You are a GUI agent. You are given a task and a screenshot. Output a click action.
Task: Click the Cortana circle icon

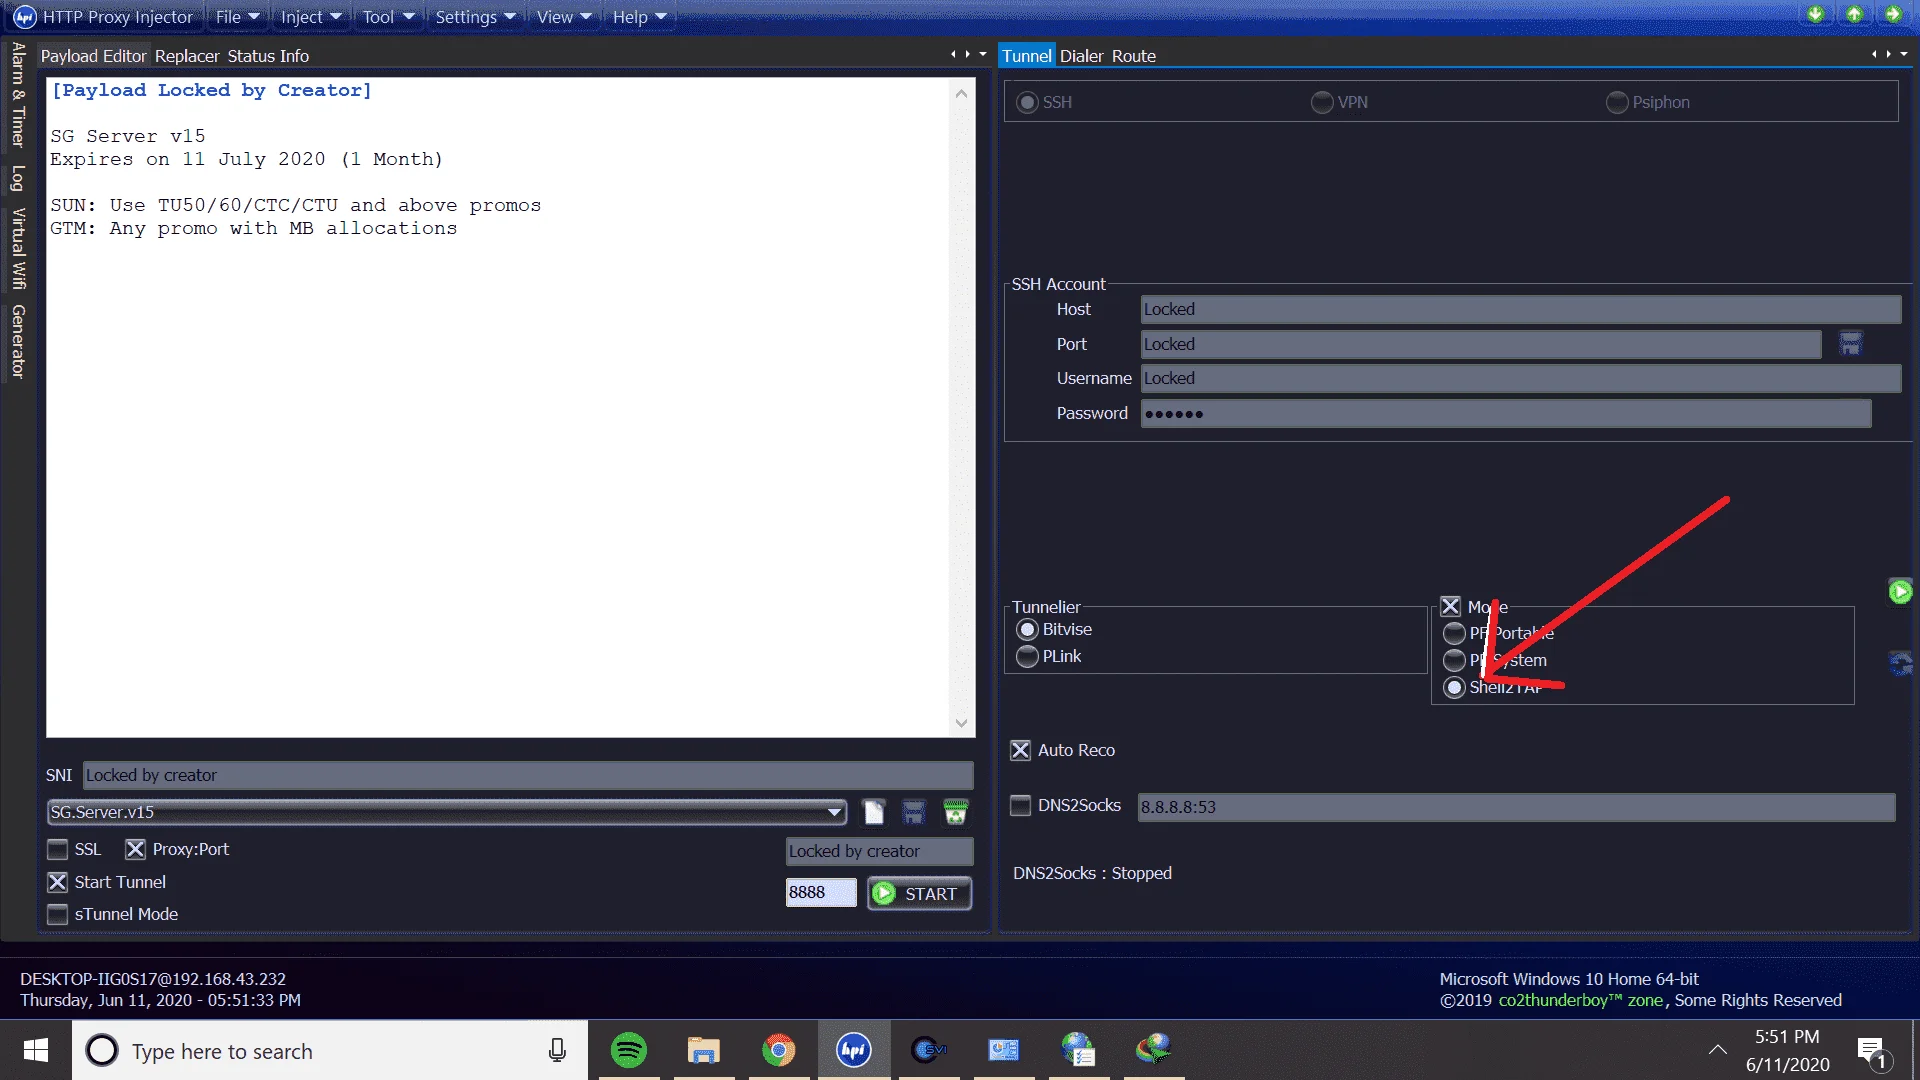pyautogui.click(x=102, y=1050)
